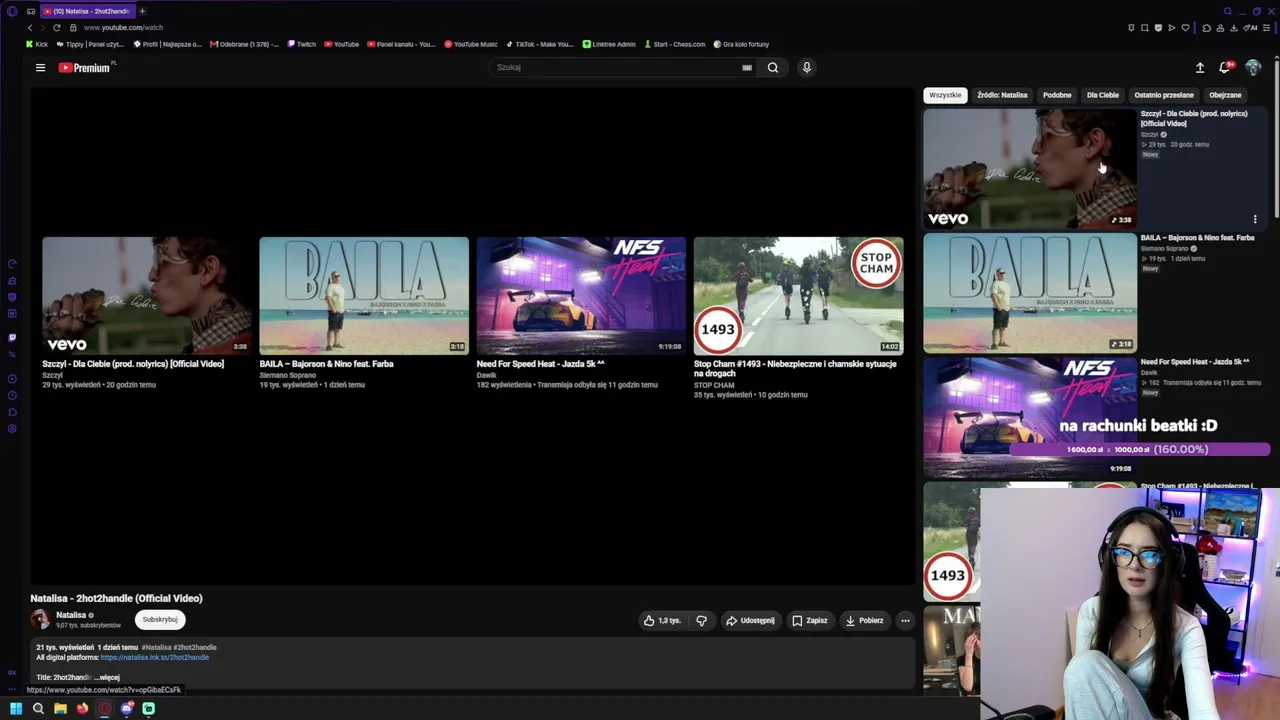Open sidebar BAILA video thumbnail

click(x=1029, y=293)
